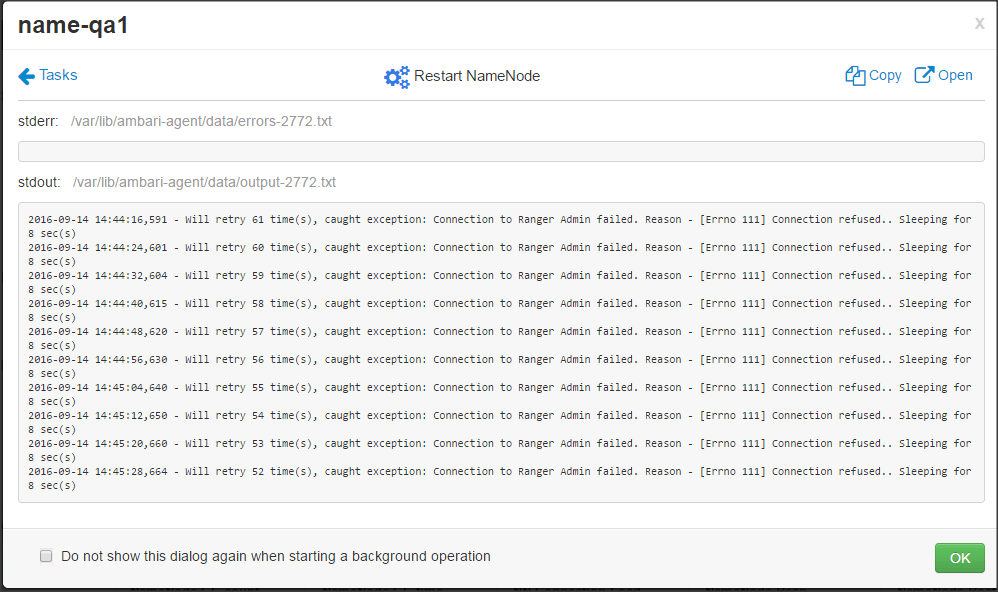Click the gears icon beside Restart NameNode
The width and height of the screenshot is (998, 592).
[397, 77]
